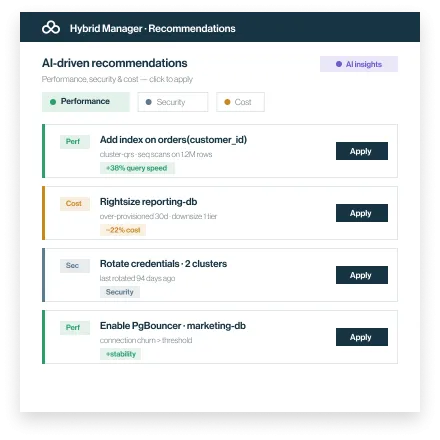The width and height of the screenshot is (440, 440).
Task: Open the Enable PgBouncer marketing-db title
Action: click(173, 326)
